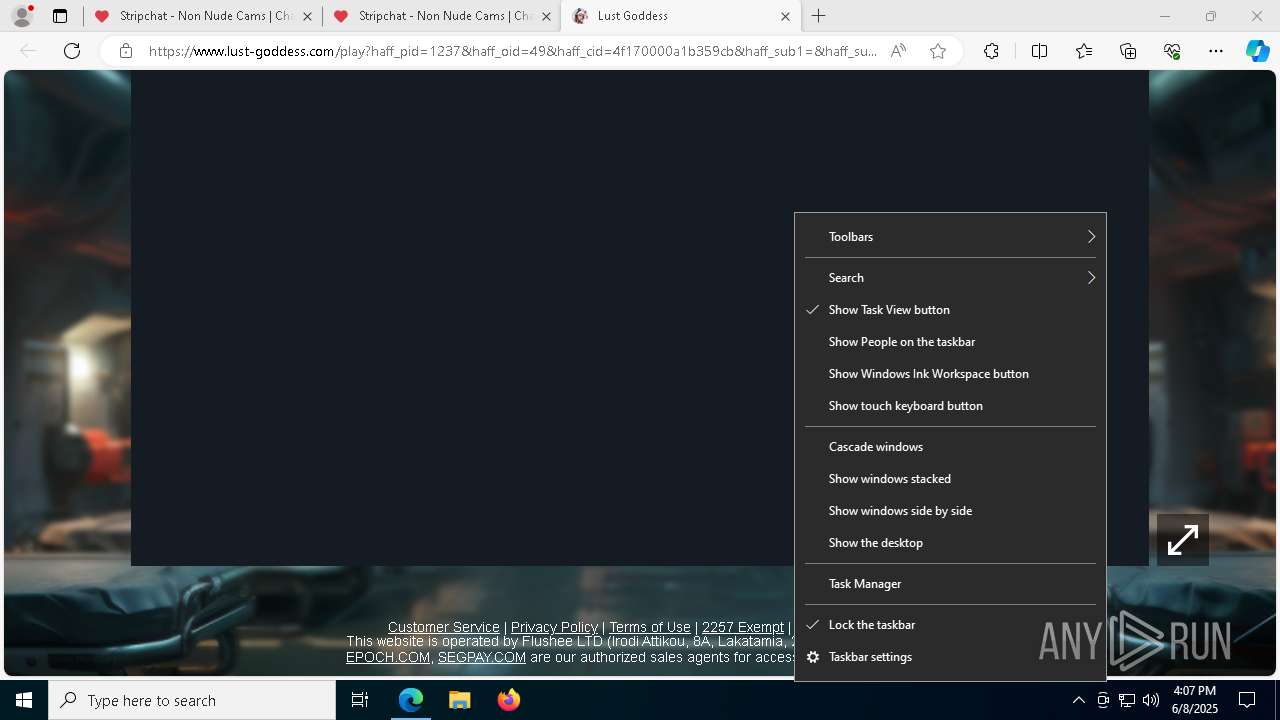
Task: Toggle Lock the taskbar
Action: (950, 625)
